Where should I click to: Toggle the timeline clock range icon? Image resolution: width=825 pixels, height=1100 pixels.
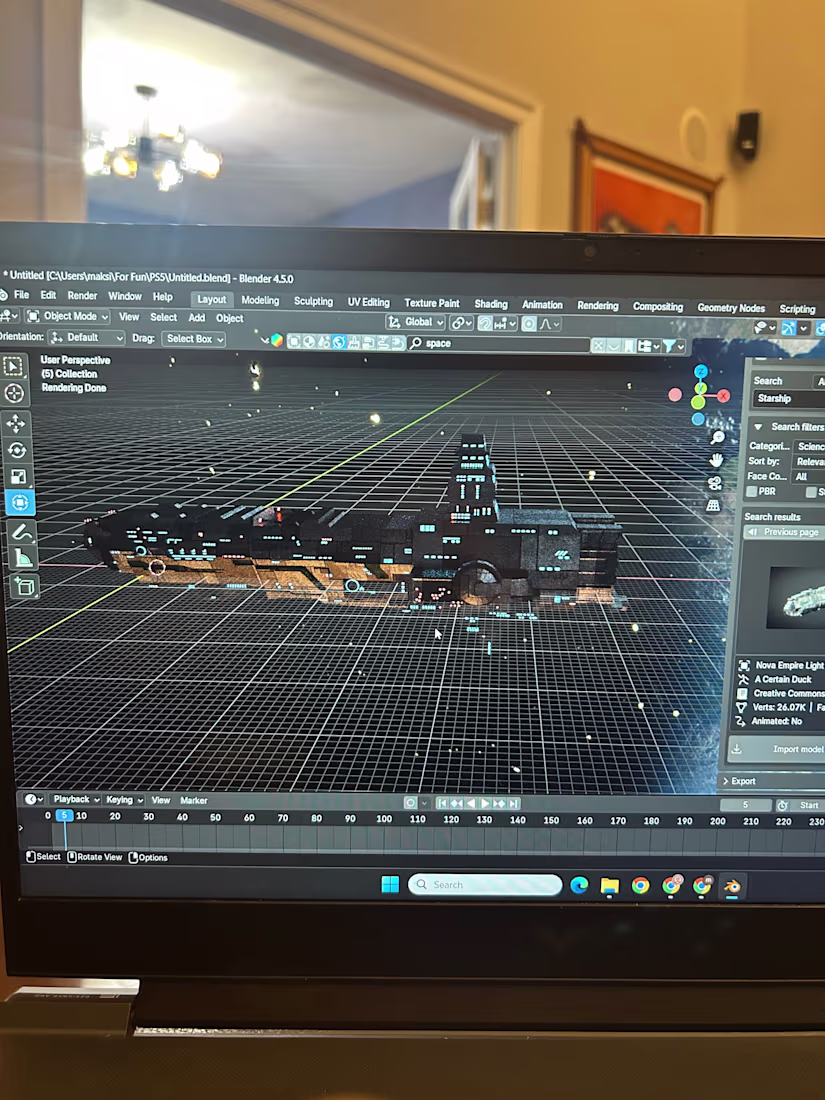coord(782,805)
